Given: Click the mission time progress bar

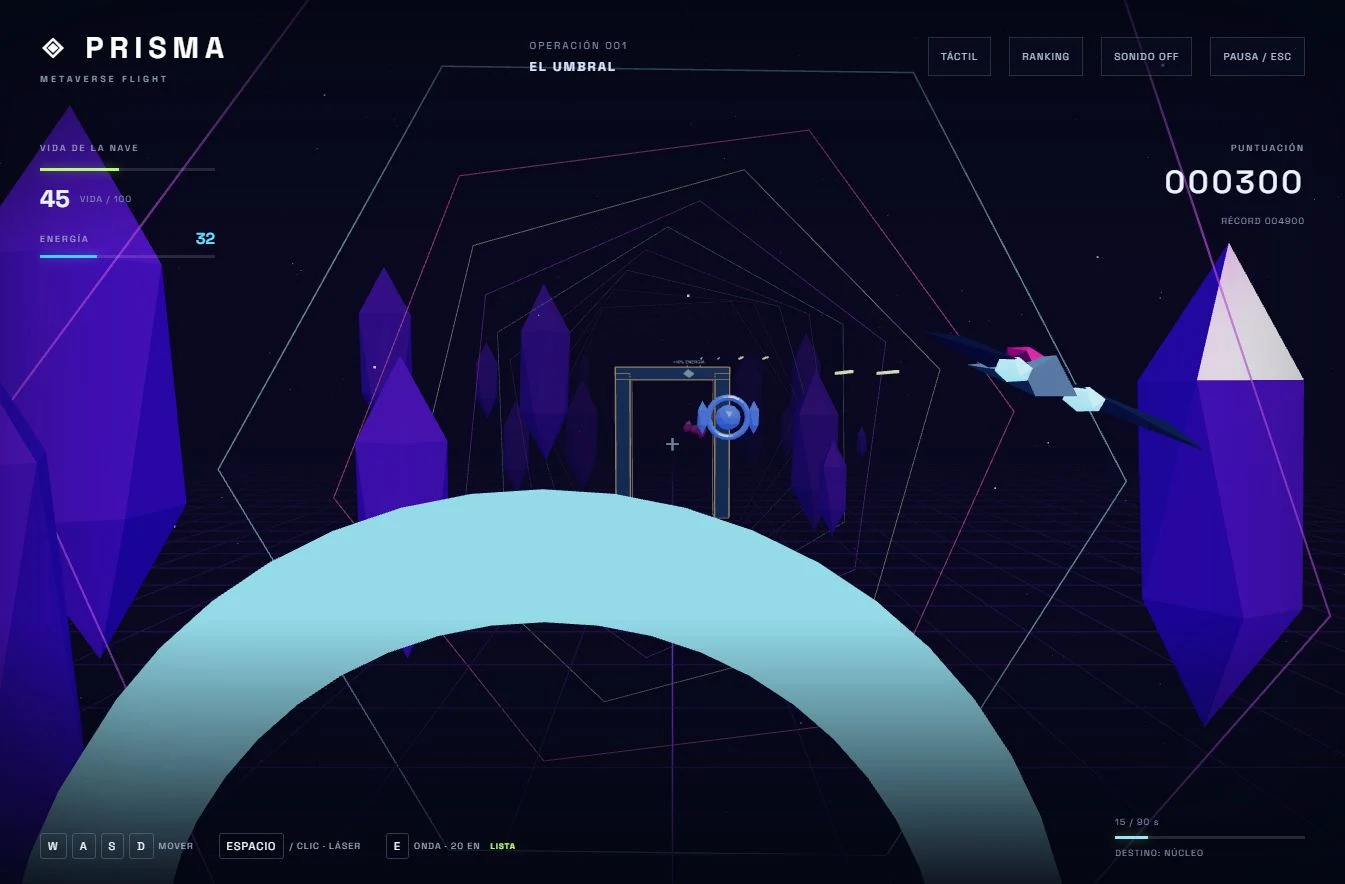Looking at the screenshot, I should coord(1210,837).
